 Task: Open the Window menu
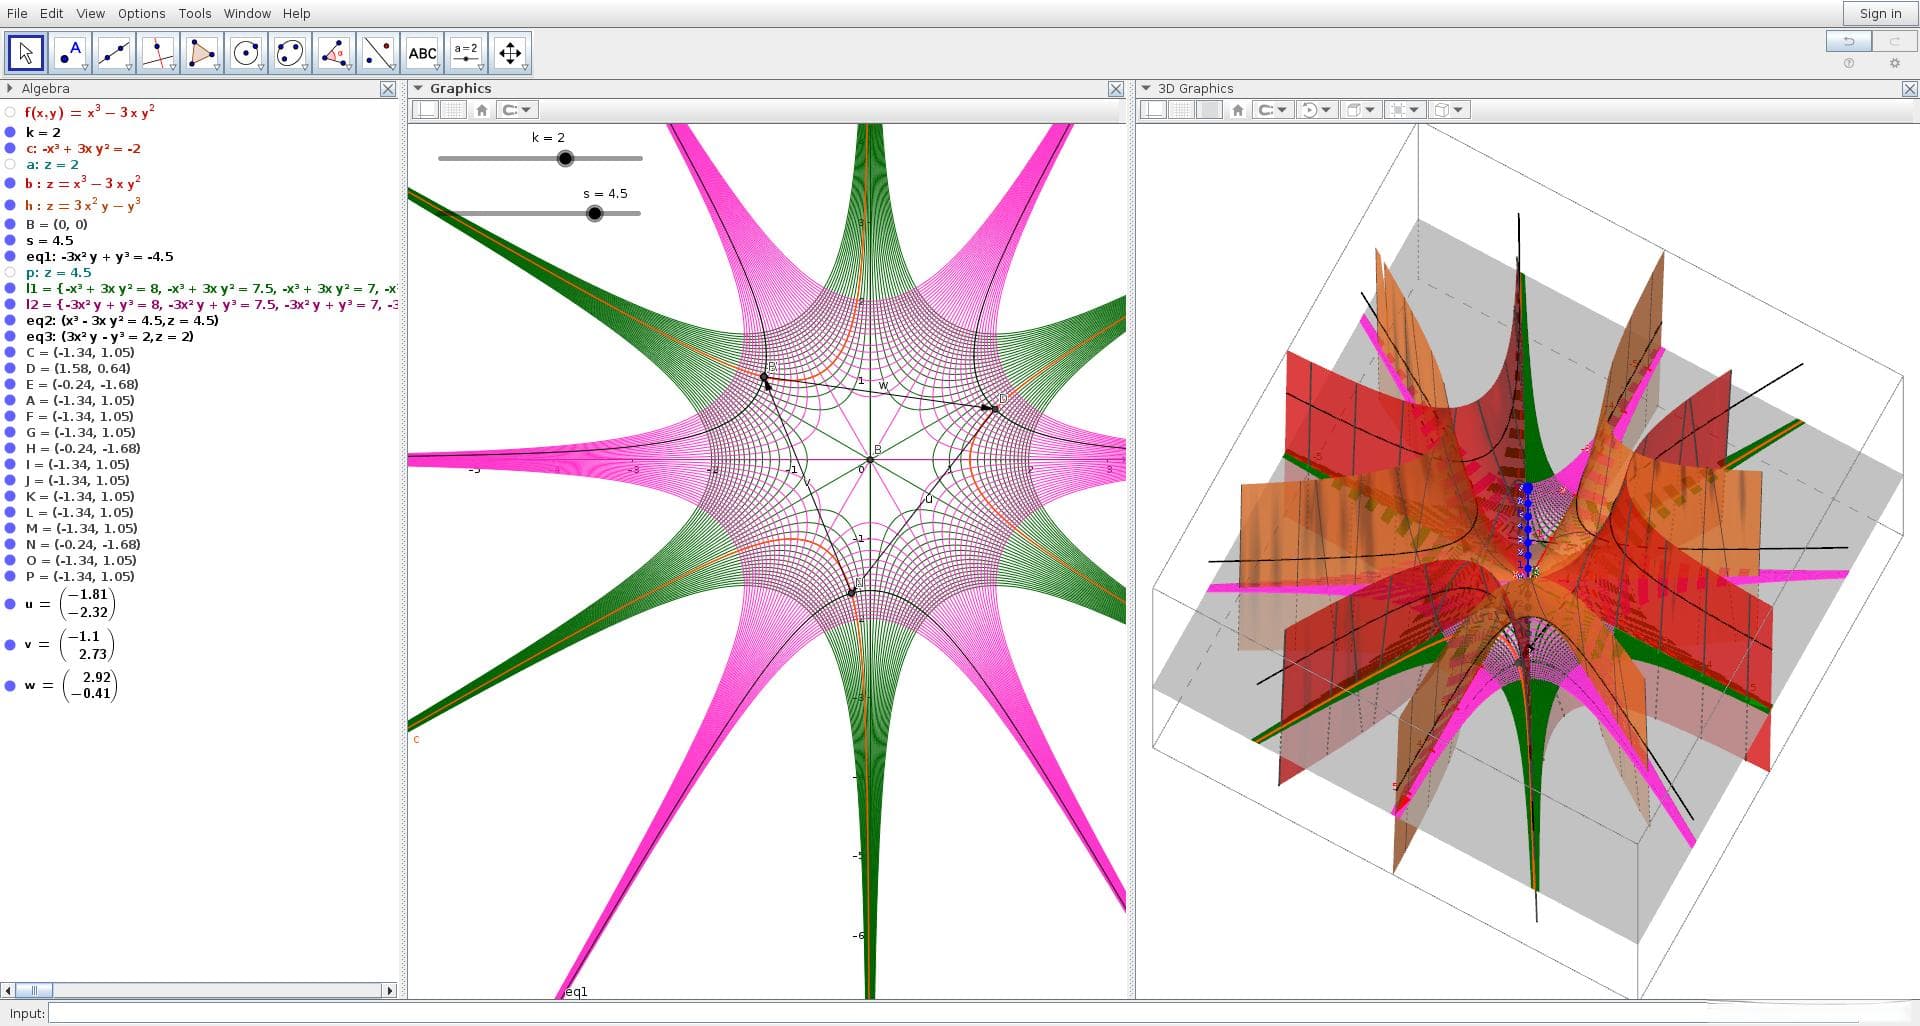[x=247, y=13]
